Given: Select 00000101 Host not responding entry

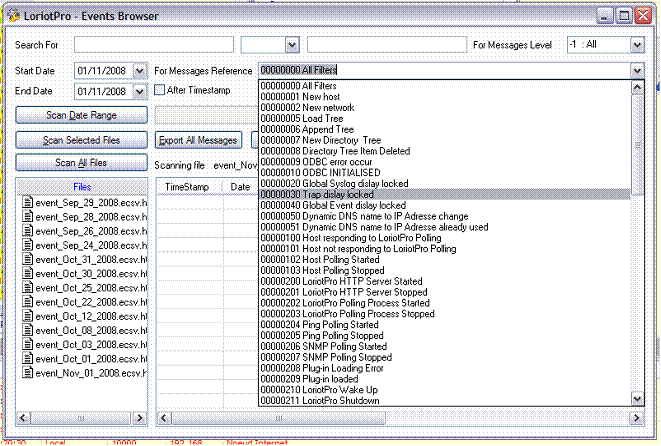Looking at the screenshot, I should click(445, 249).
